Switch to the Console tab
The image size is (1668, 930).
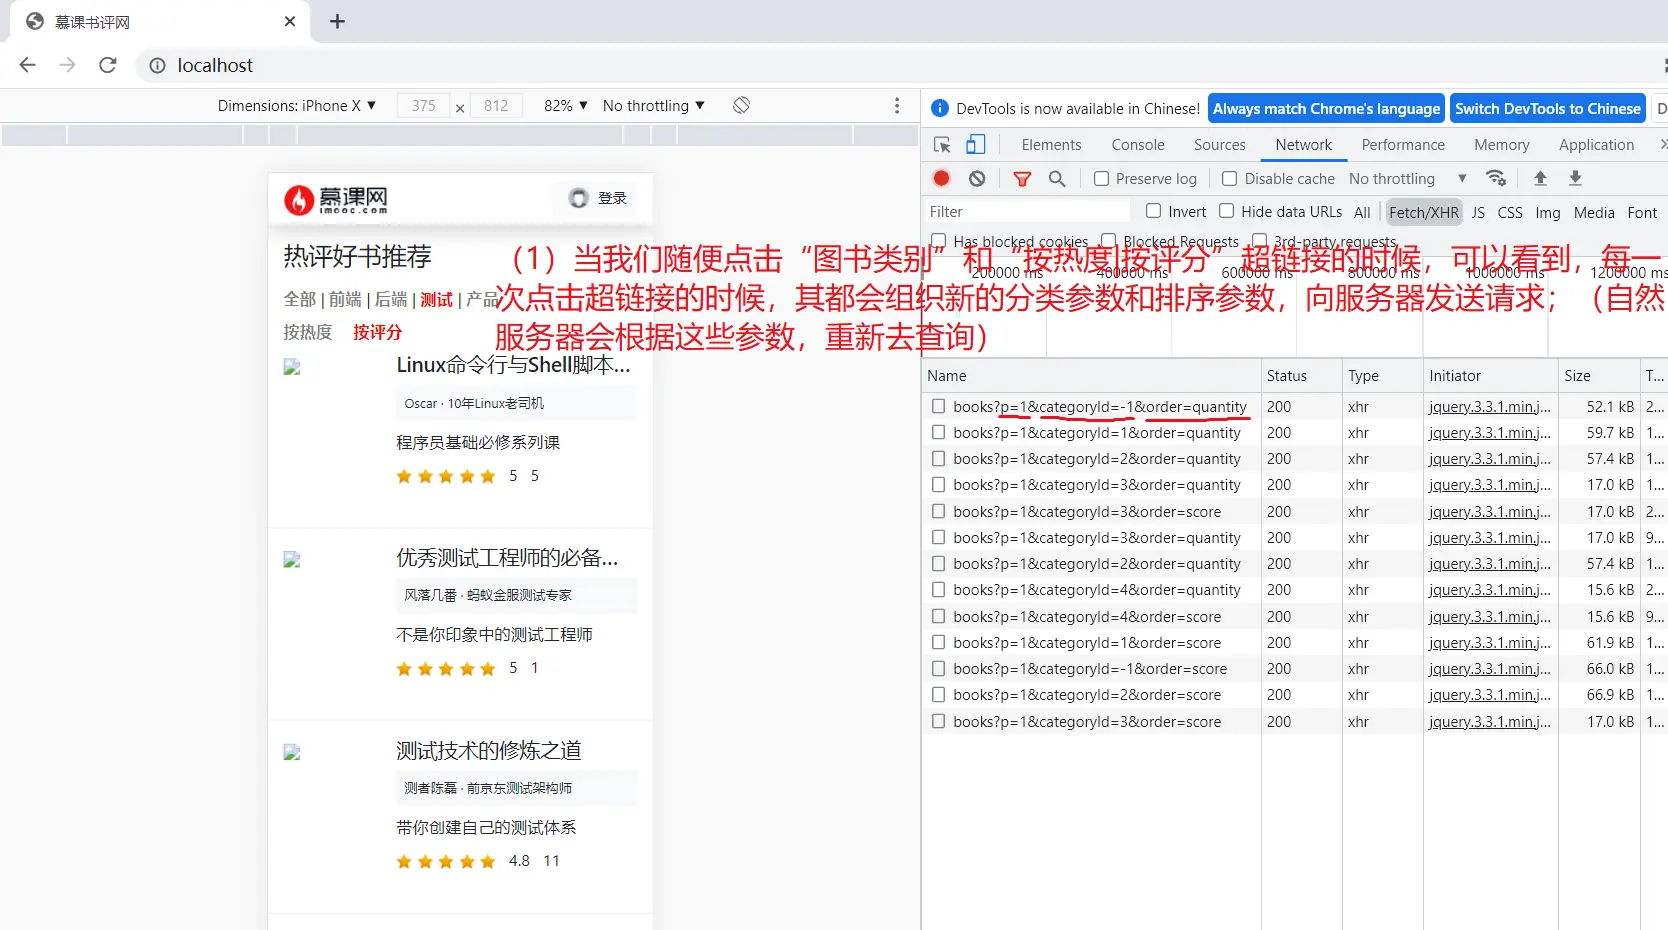click(x=1138, y=145)
